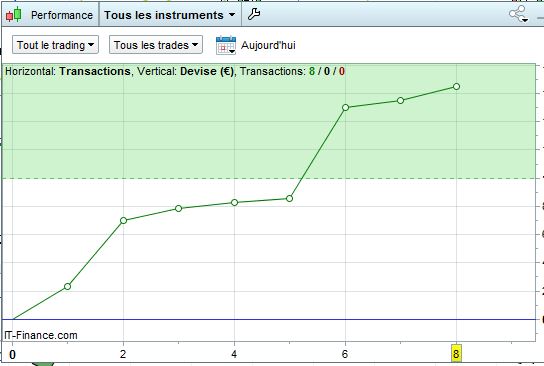The width and height of the screenshot is (544, 366).
Task: Select the Performance tab label
Action: coord(62,15)
